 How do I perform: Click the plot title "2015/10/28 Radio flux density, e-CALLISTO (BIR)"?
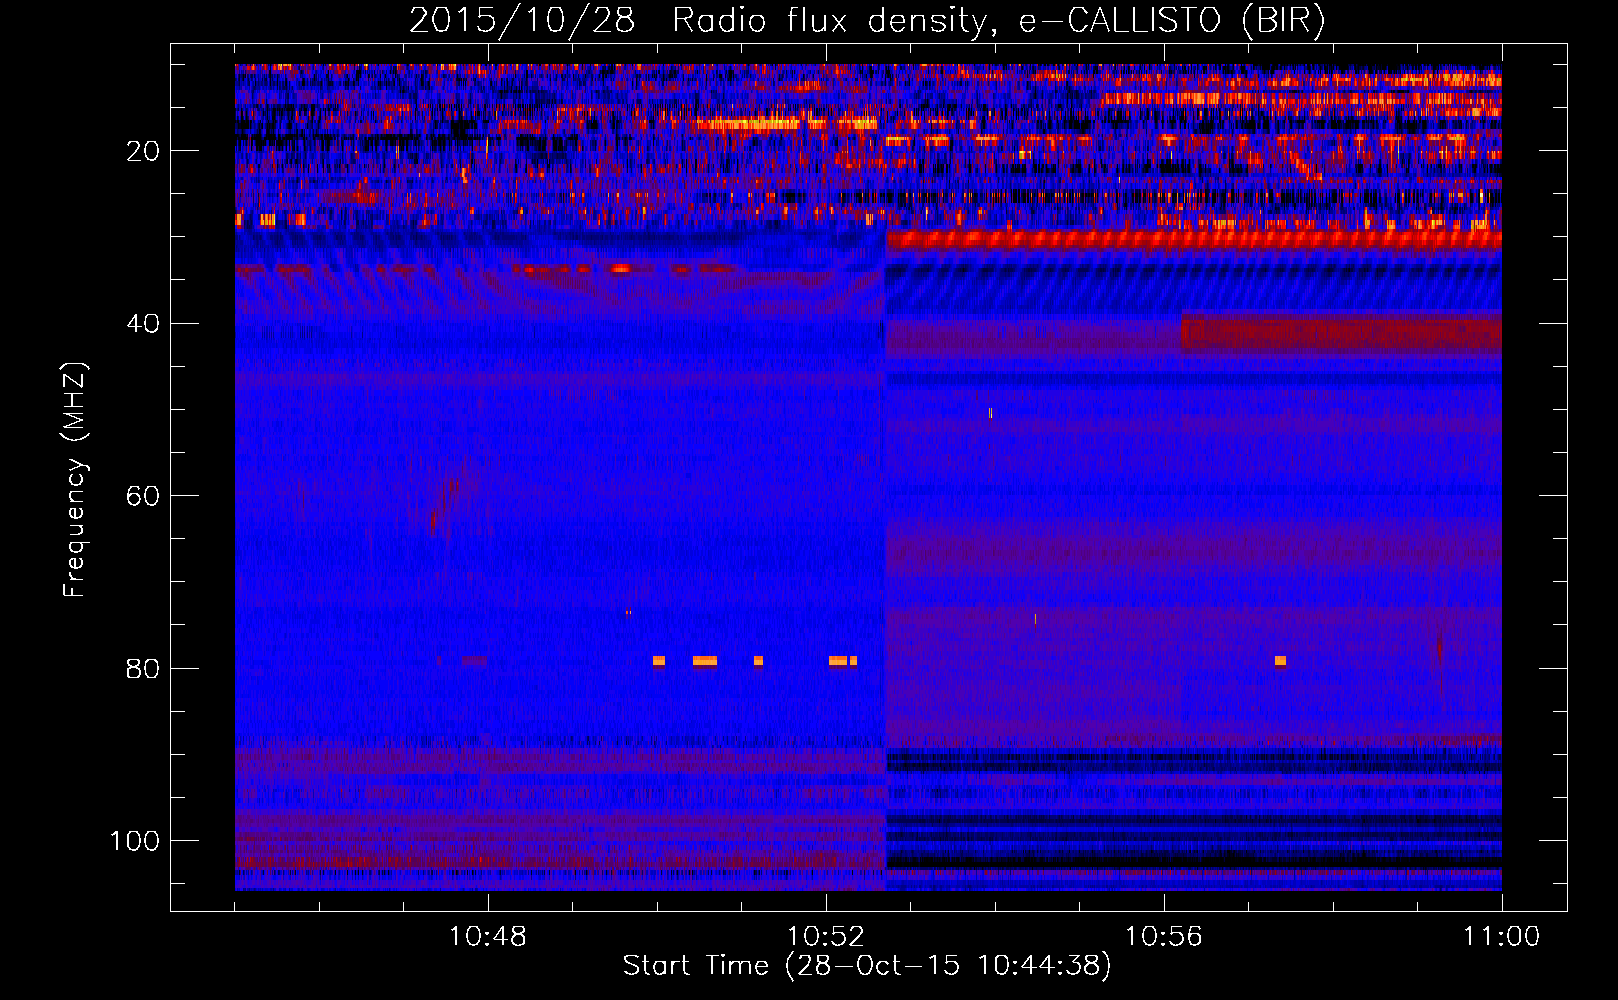867,20
